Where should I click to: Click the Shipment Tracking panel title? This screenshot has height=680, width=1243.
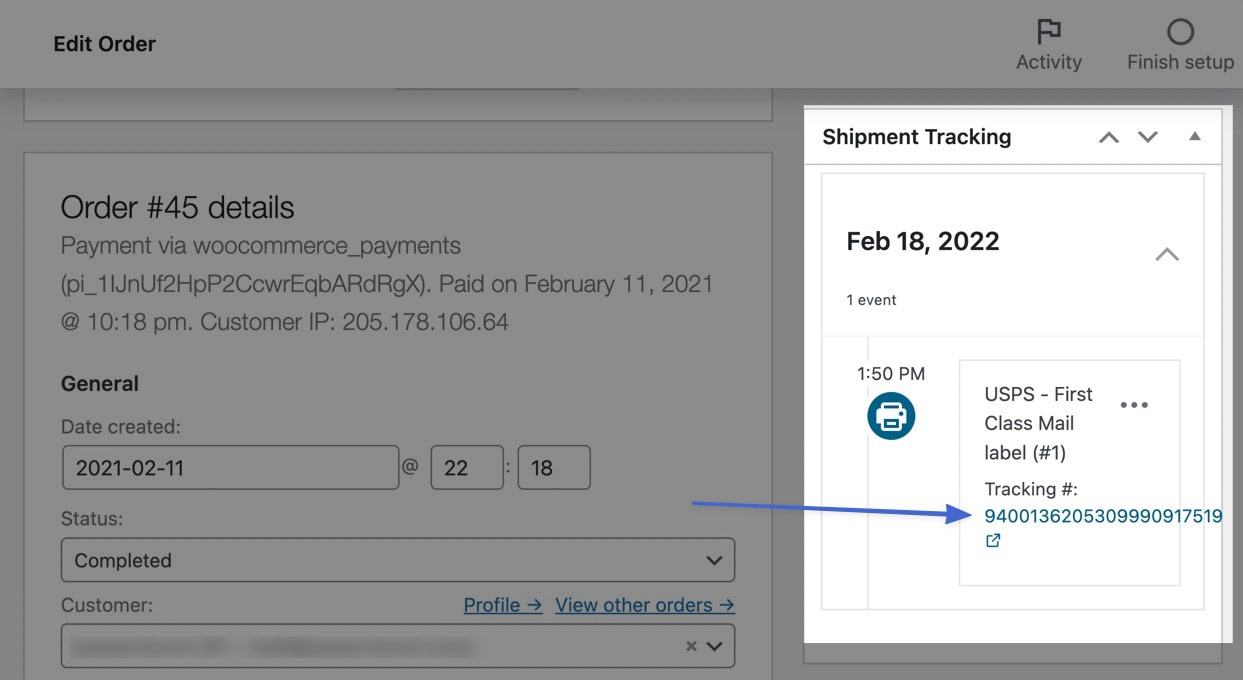tap(916, 136)
